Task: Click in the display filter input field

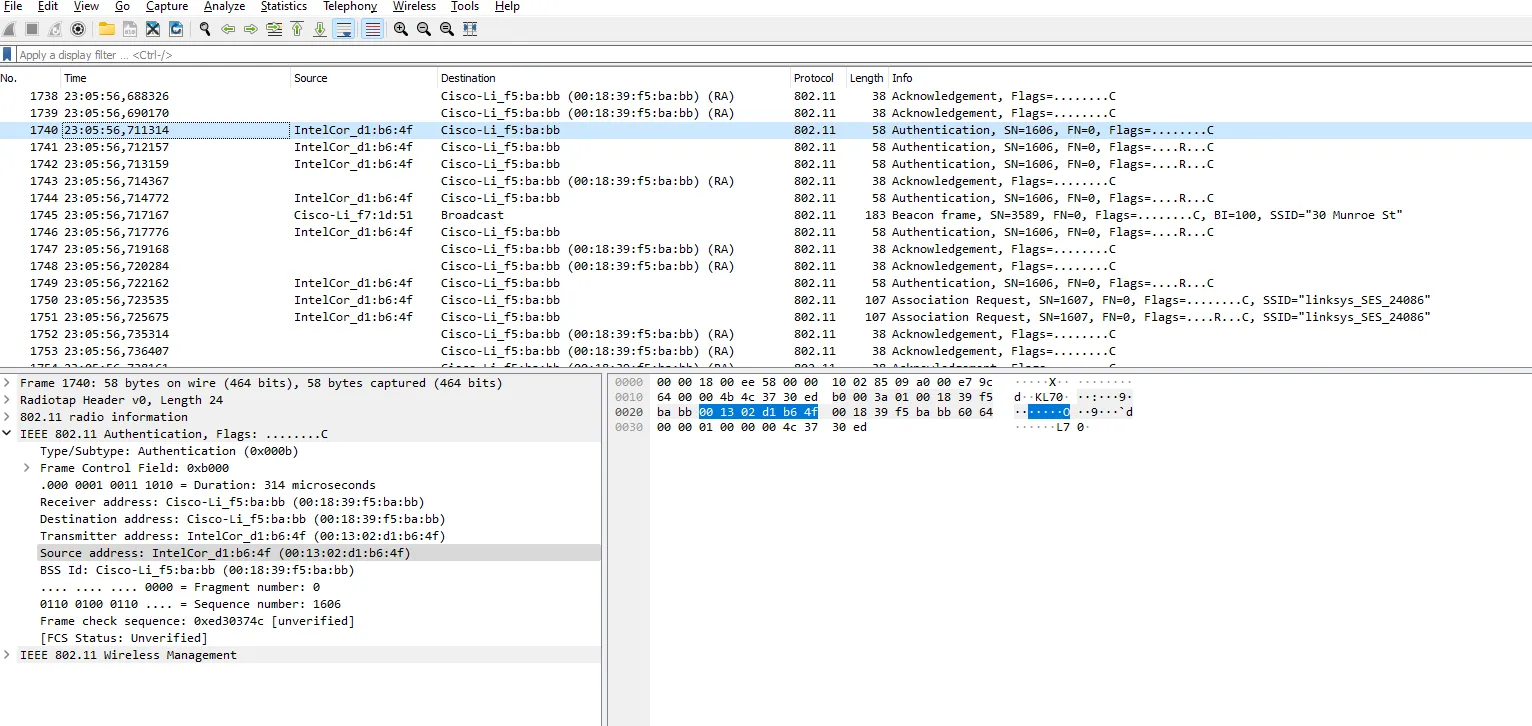Action: (x=700, y=55)
